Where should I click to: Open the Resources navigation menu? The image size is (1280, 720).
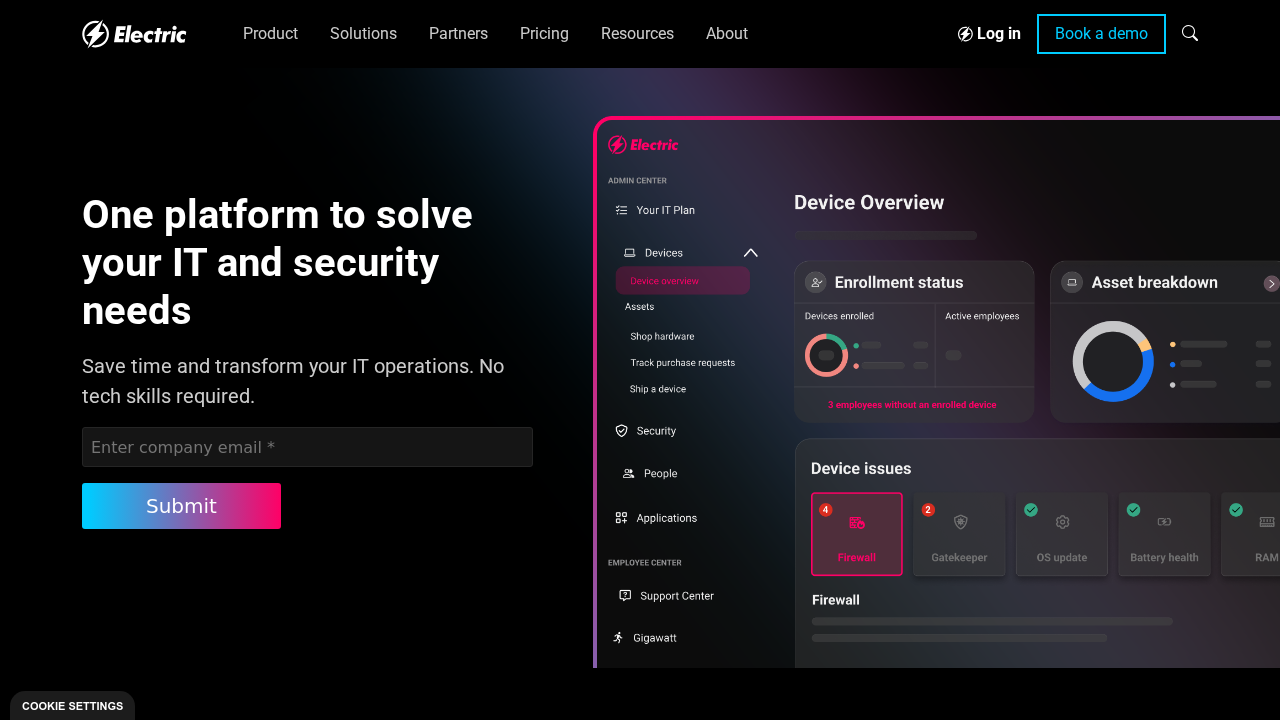637,34
